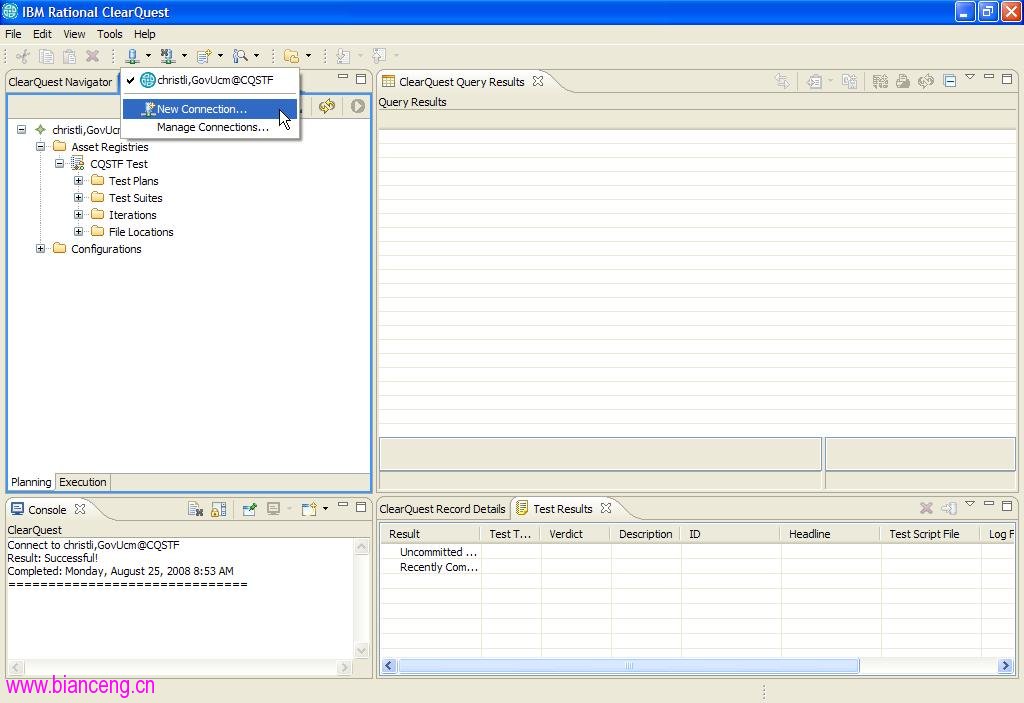
Task: Click the Cut scissors icon in the main toolbar
Action: pyautogui.click(x=23, y=56)
